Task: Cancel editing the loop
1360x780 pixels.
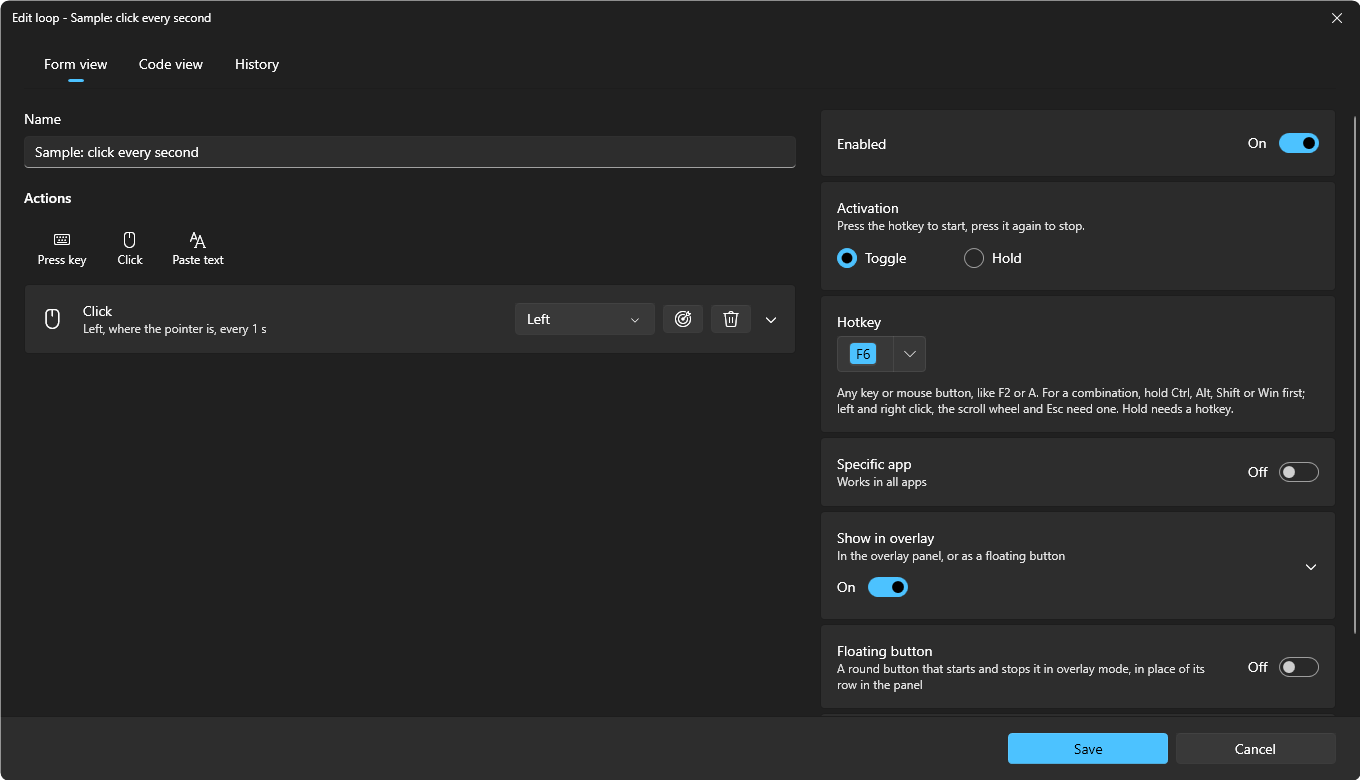Action: click(x=1255, y=749)
